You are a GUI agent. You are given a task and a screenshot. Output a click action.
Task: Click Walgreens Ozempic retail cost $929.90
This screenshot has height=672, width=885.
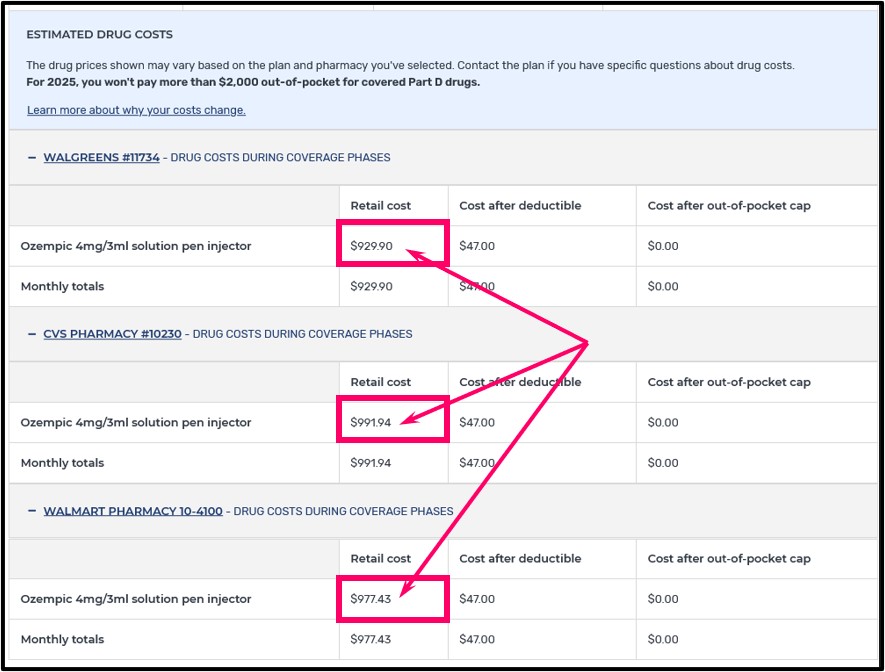point(371,246)
